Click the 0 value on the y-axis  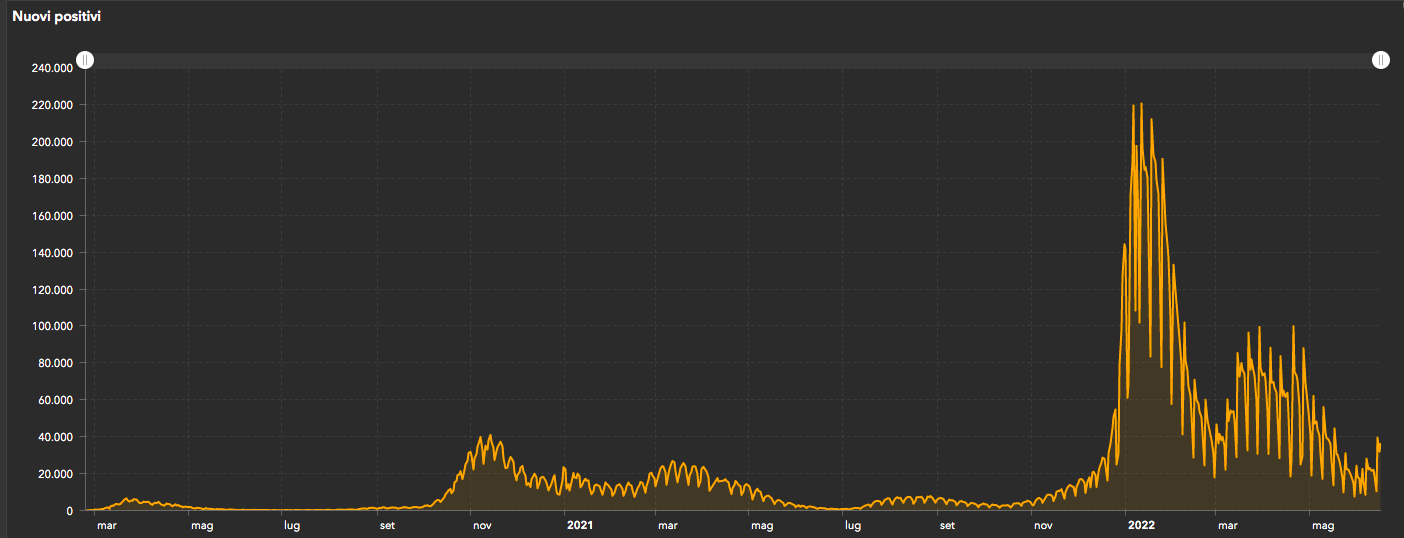click(69, 511)
